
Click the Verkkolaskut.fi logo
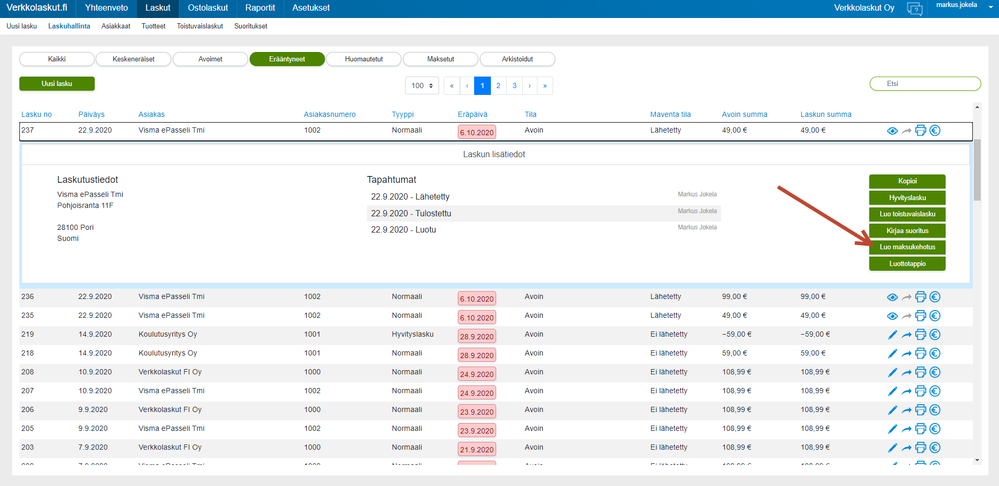pos(36,8)
